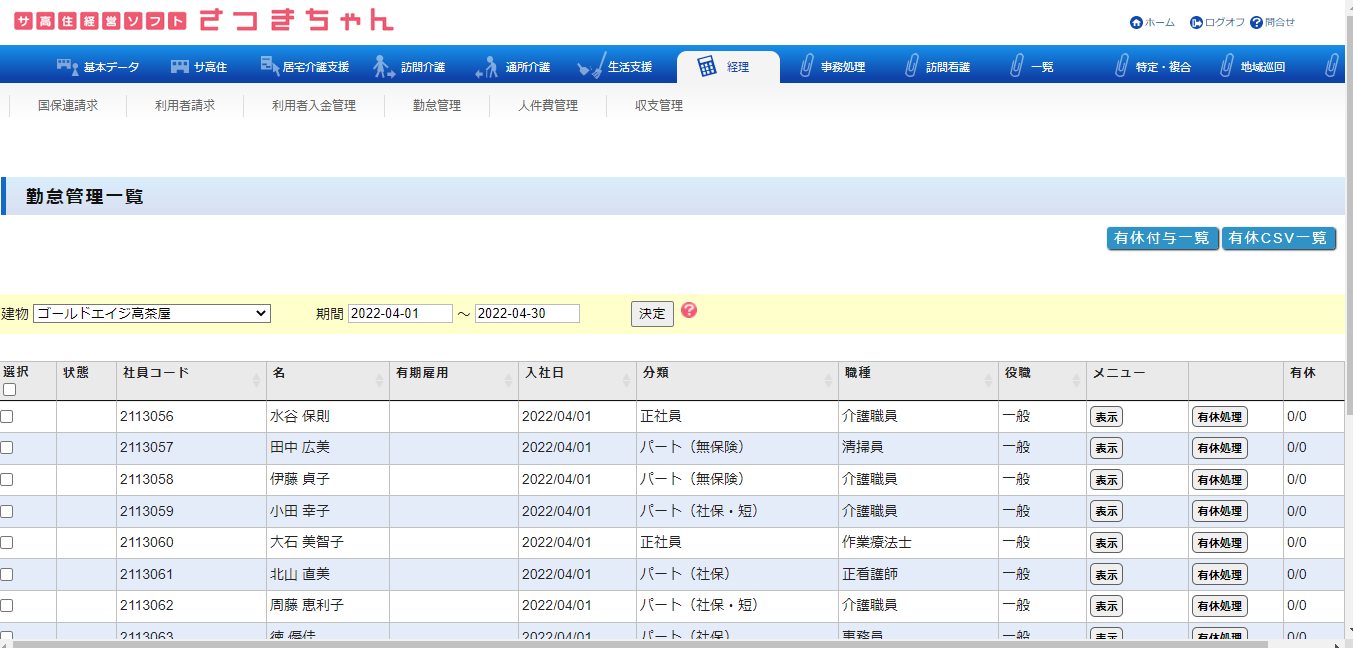
Task: Check the box for 水谷 保則
Action: [7, 416]
